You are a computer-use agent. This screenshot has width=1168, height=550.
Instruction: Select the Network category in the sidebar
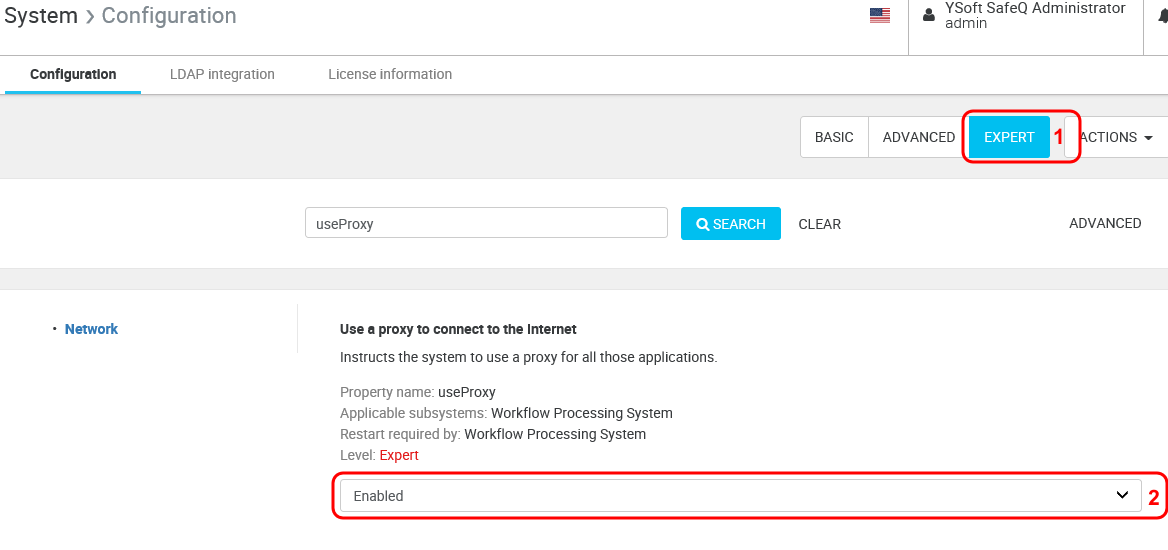pos(91,329)
